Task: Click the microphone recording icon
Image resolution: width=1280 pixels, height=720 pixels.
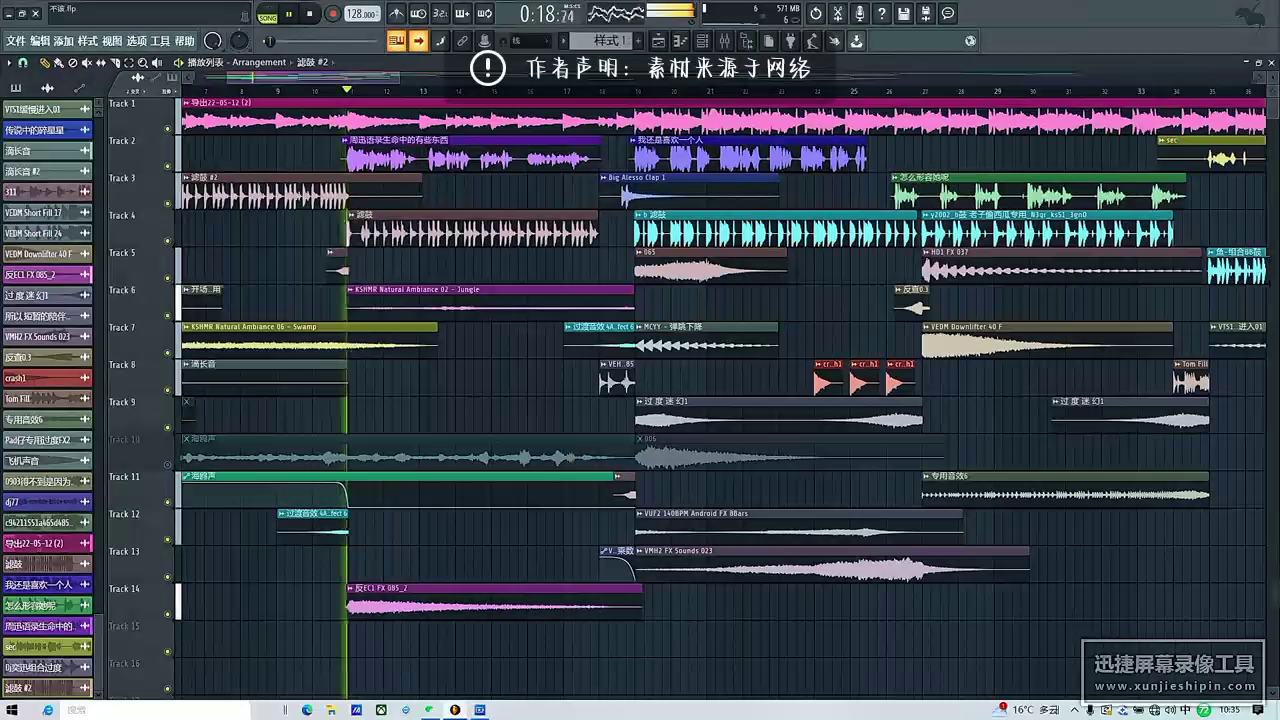Action: [859, 14]
